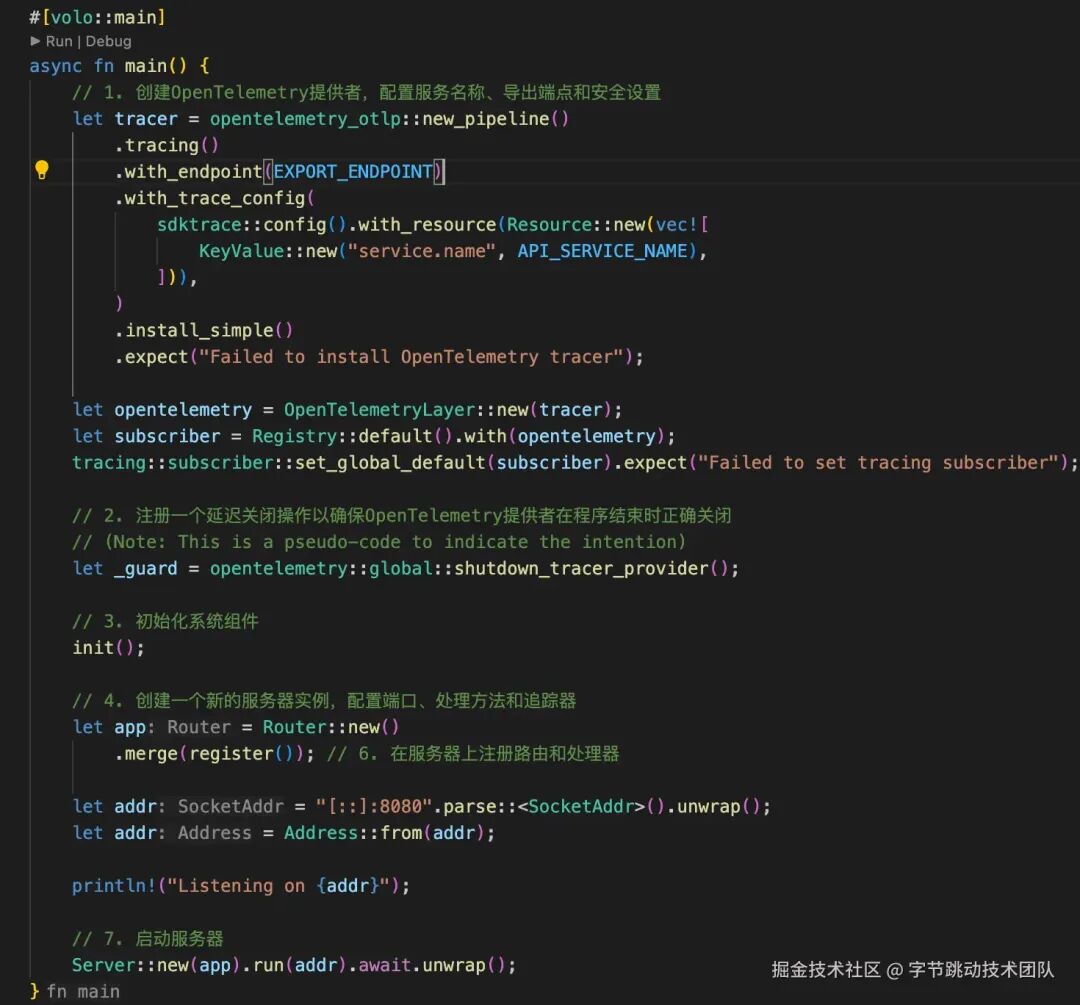The image size is (1080, 1005).
Task: Click the Router inlay type hint
Action: coord(199,727)
